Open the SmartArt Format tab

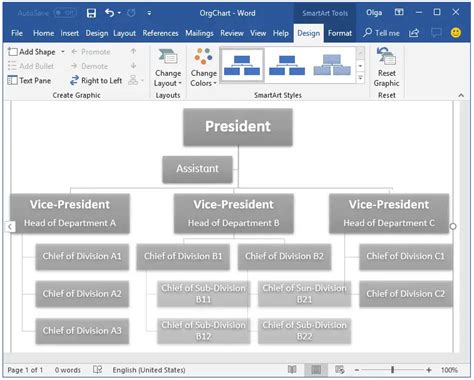[x=340, y=33]
